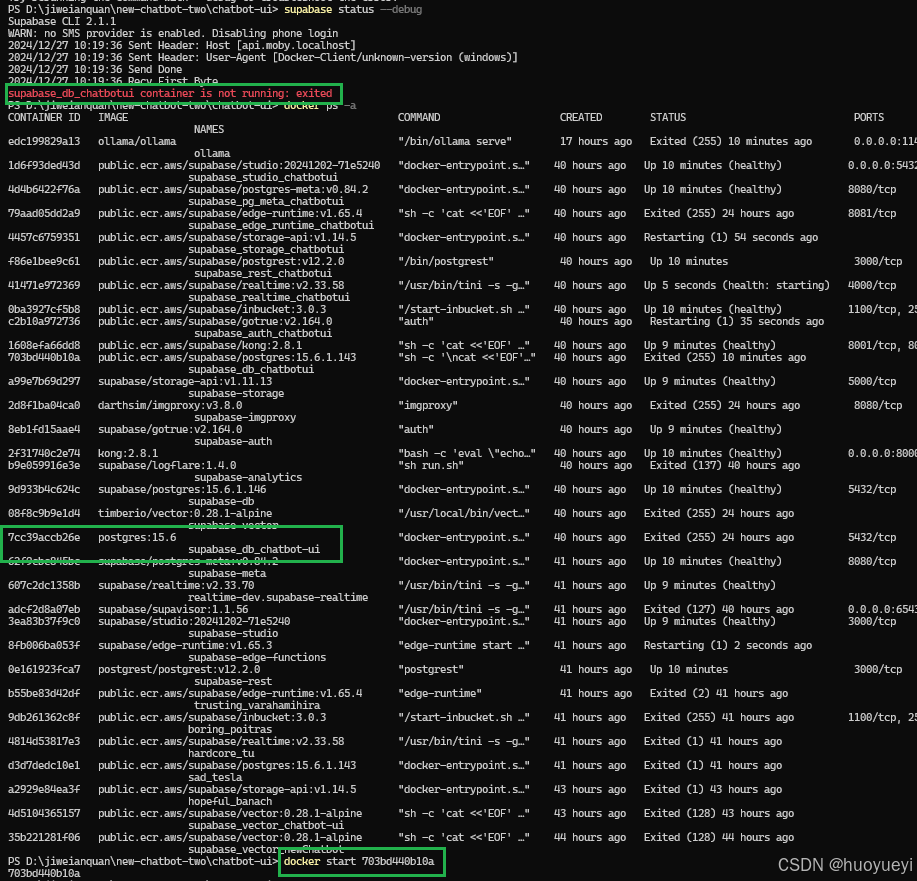Click the command '"/bin/postgrest"'
The image size is (917, 881).
coord(446,261)
